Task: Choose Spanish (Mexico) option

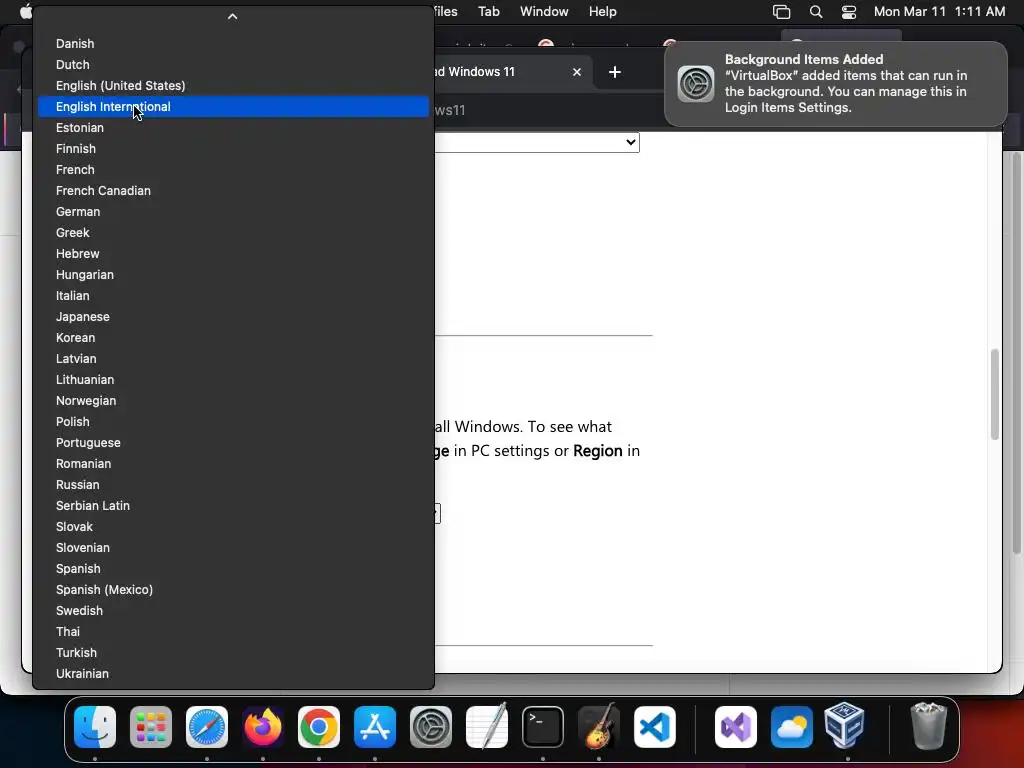Action: (233, 590)
